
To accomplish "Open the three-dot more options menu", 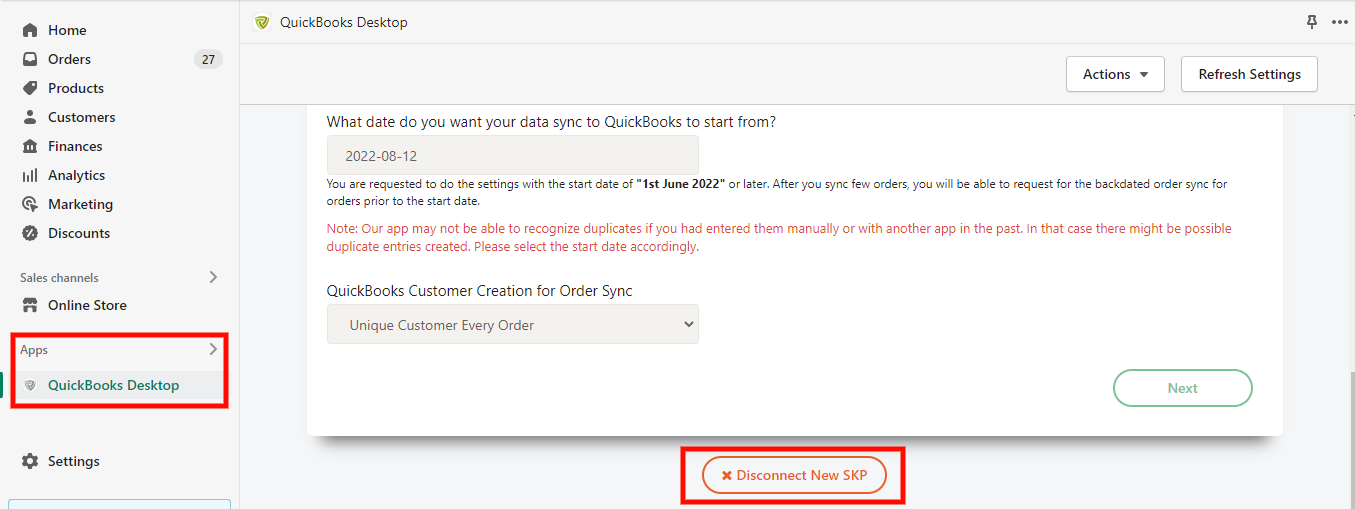I will pos(1340,22).
